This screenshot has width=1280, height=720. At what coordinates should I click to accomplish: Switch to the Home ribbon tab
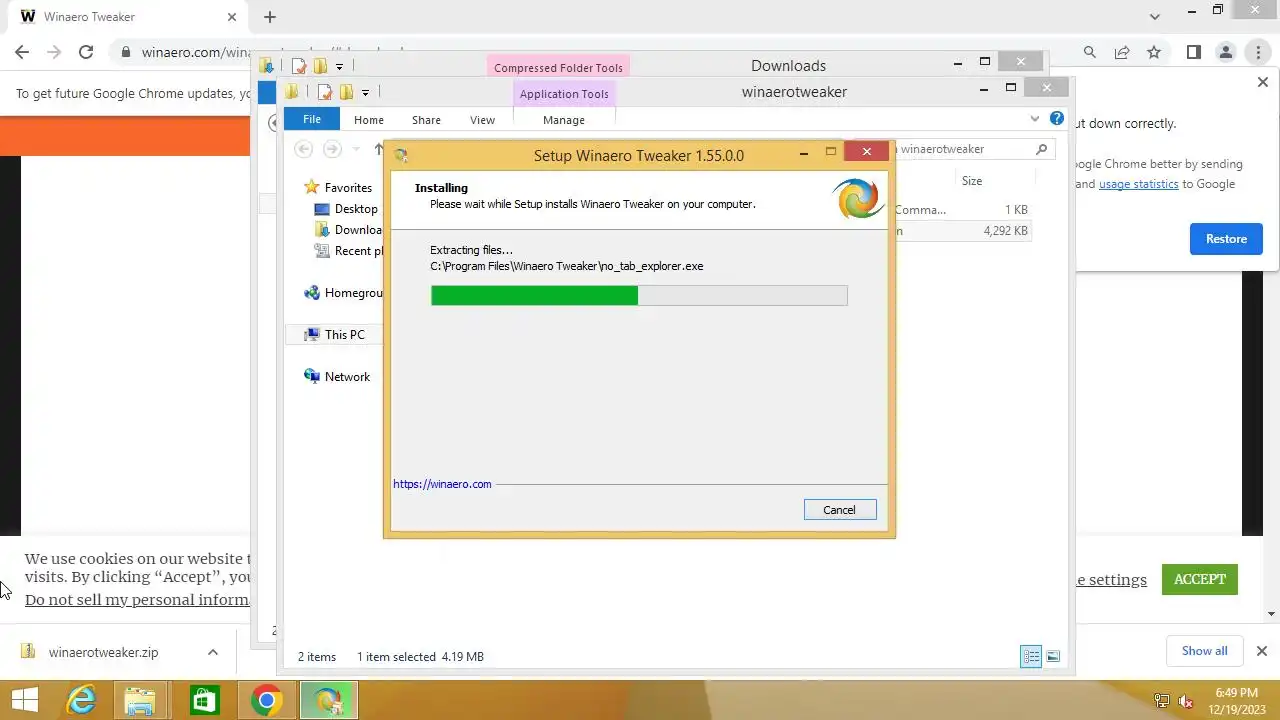(369, 120)
